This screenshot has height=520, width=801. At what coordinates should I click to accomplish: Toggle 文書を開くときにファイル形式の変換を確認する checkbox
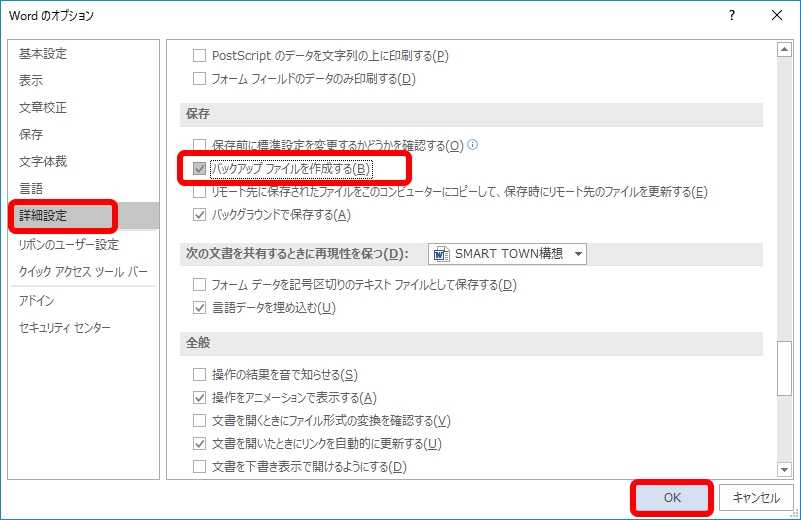199,421
